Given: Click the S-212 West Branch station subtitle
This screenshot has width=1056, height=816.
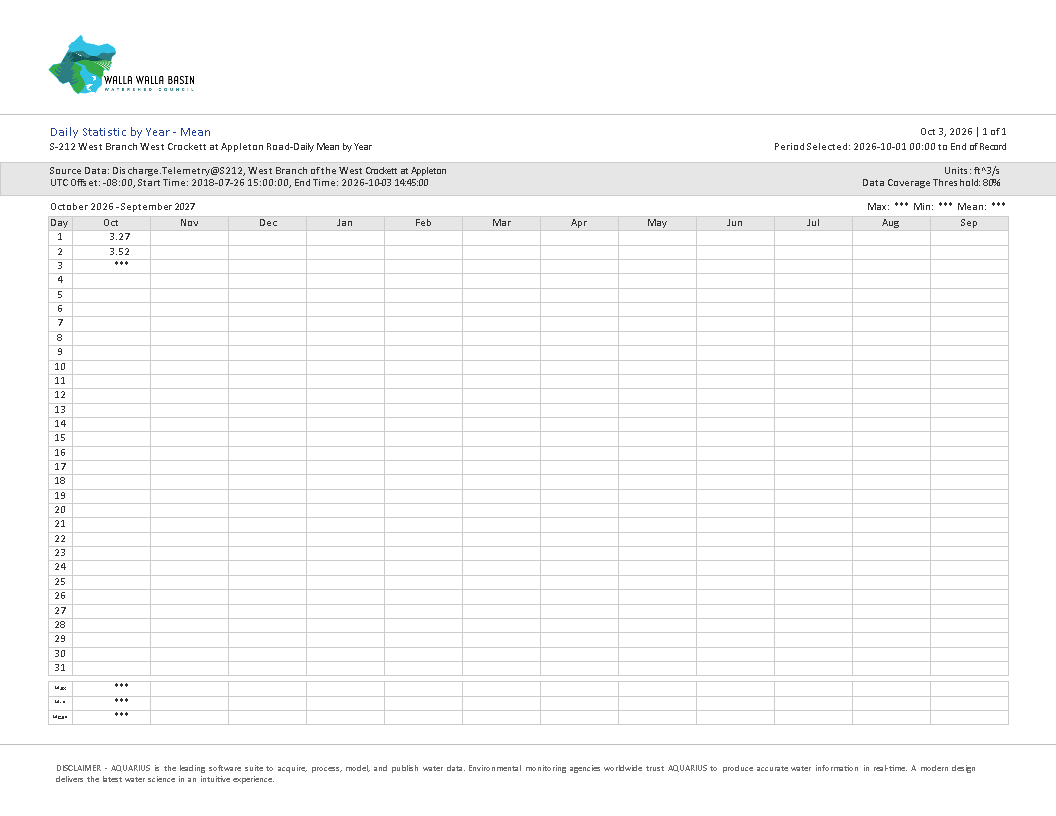Looking at the screenshot, I should tap(211, 147).
